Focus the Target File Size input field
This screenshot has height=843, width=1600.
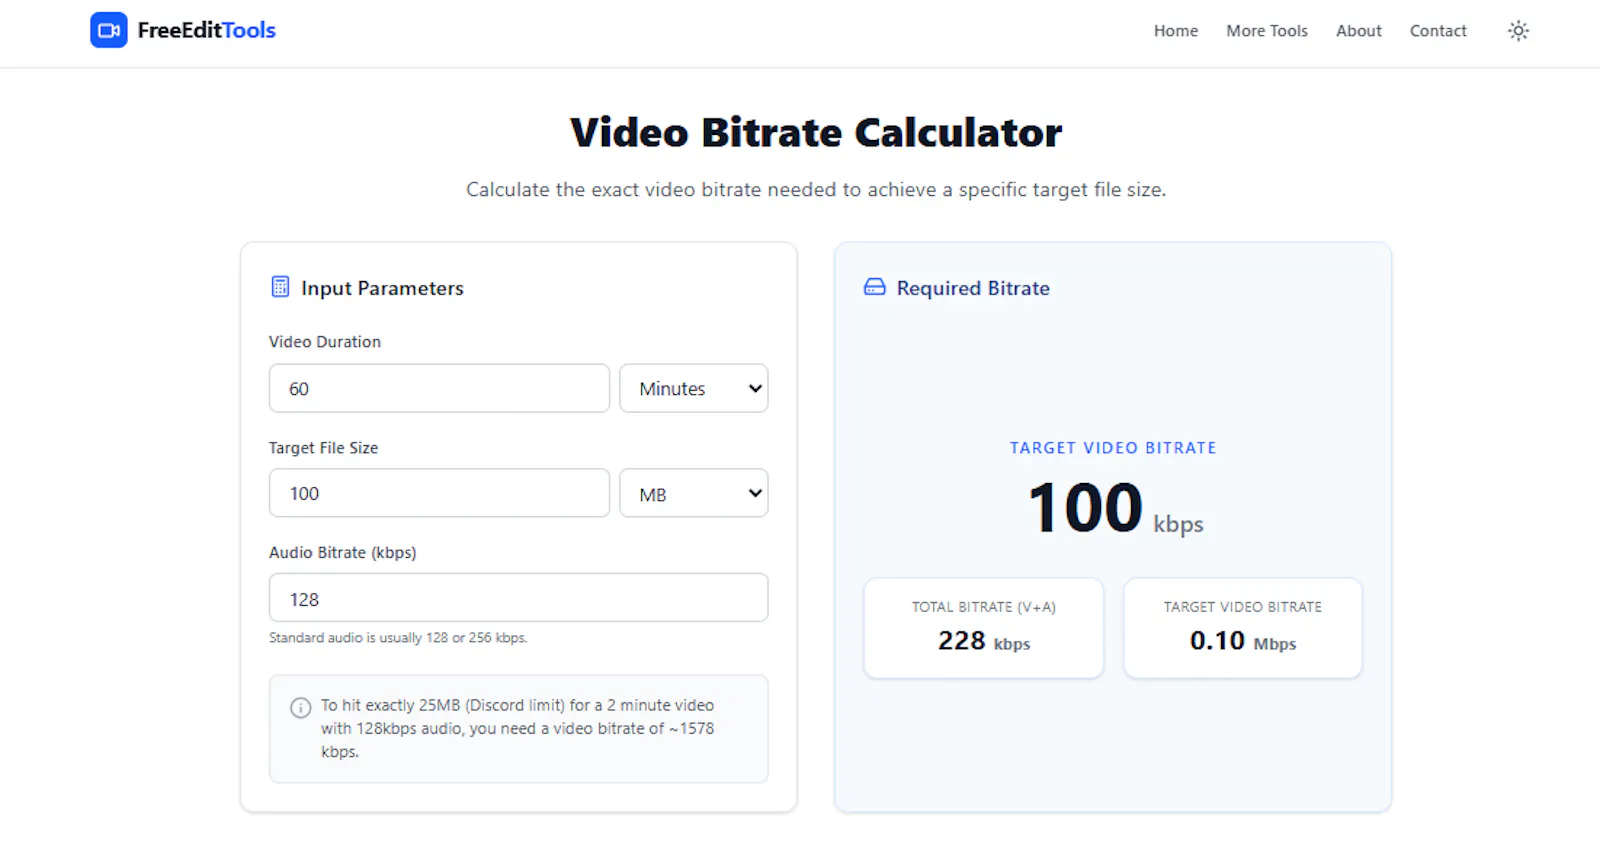[439, 493]
